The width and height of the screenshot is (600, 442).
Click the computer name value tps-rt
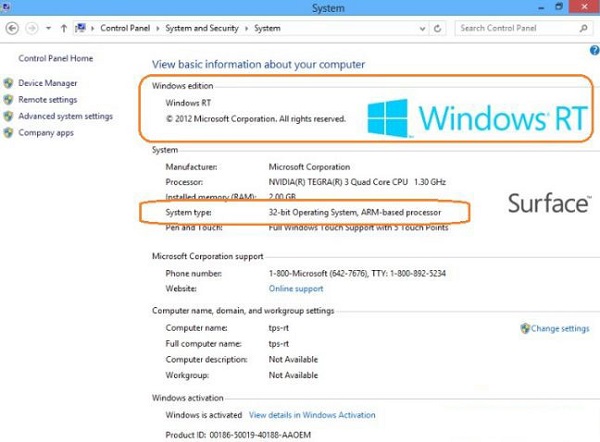tap(279, 328)
